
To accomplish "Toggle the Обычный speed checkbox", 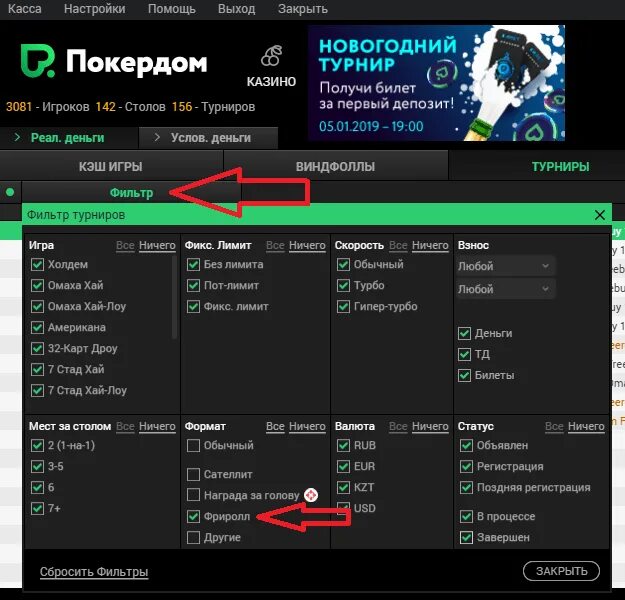I will point(343,264).
